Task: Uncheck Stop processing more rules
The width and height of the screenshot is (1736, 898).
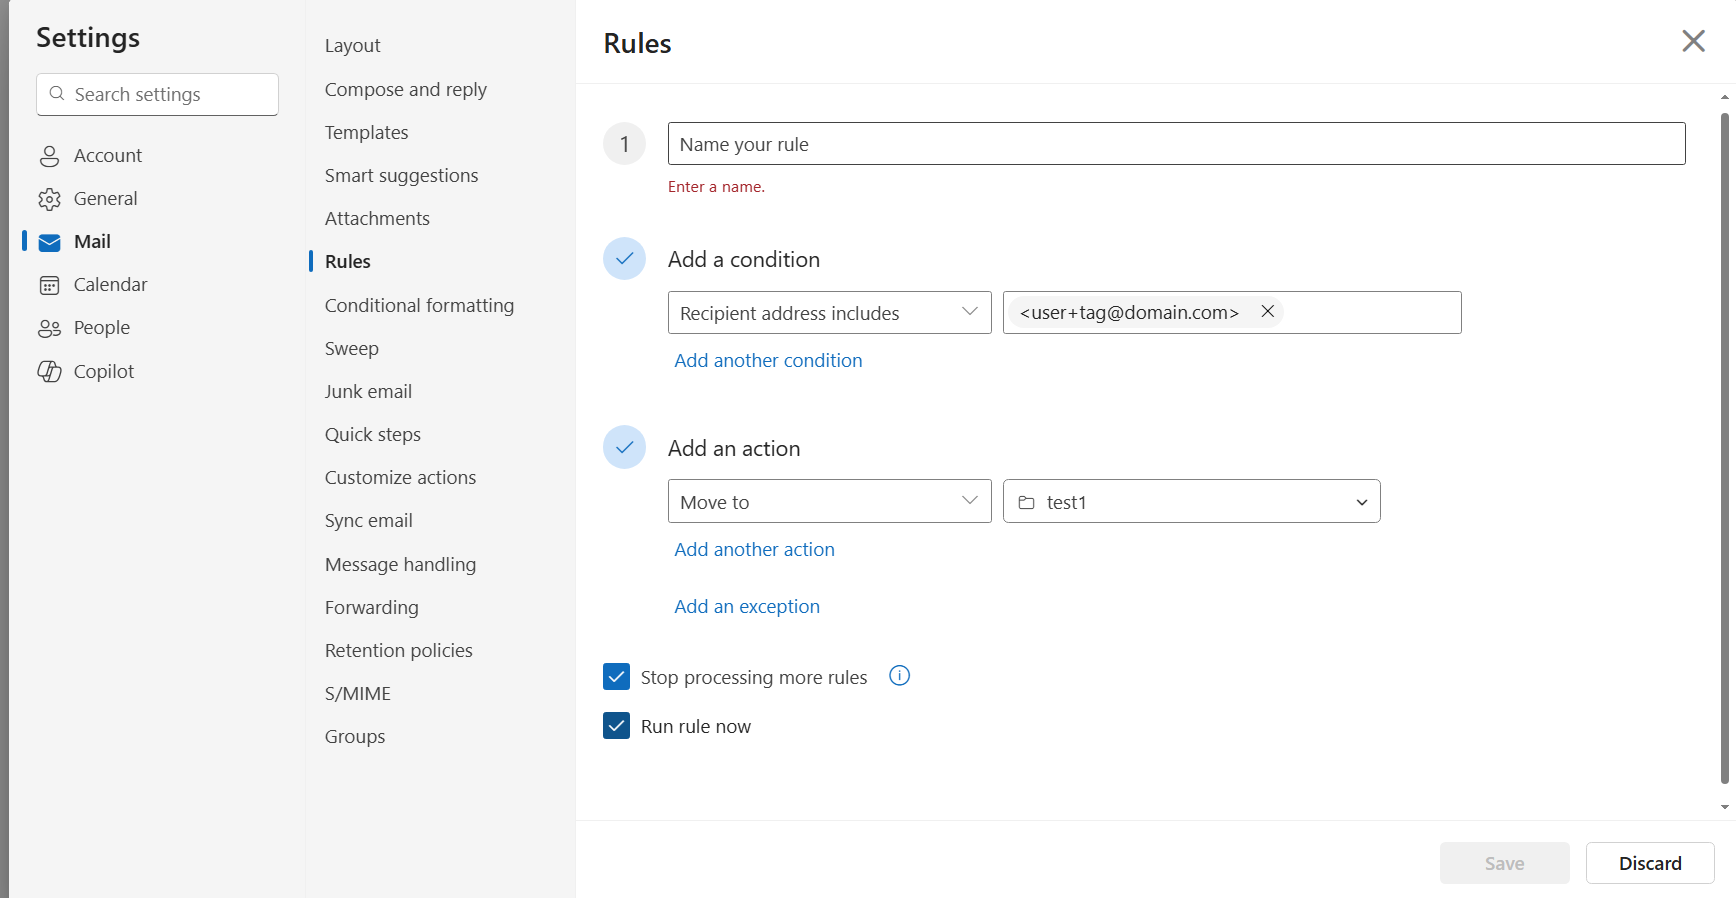Action: pyautogui.click(x=617, y=677)
